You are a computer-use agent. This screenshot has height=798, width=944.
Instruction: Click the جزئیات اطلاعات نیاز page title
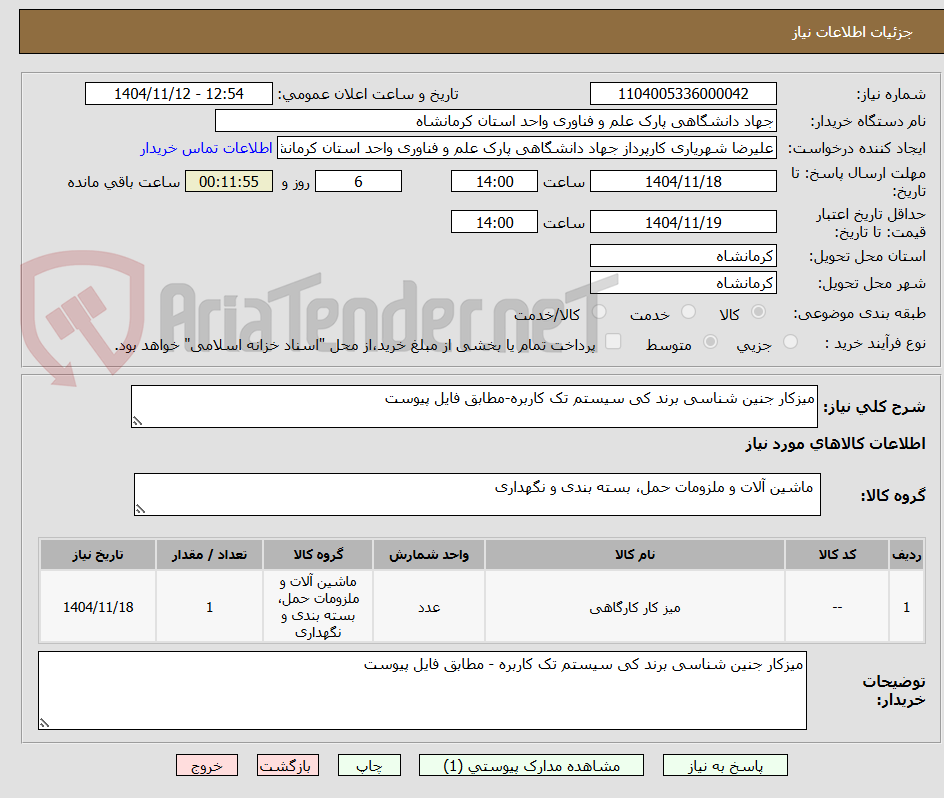(852, 32)
